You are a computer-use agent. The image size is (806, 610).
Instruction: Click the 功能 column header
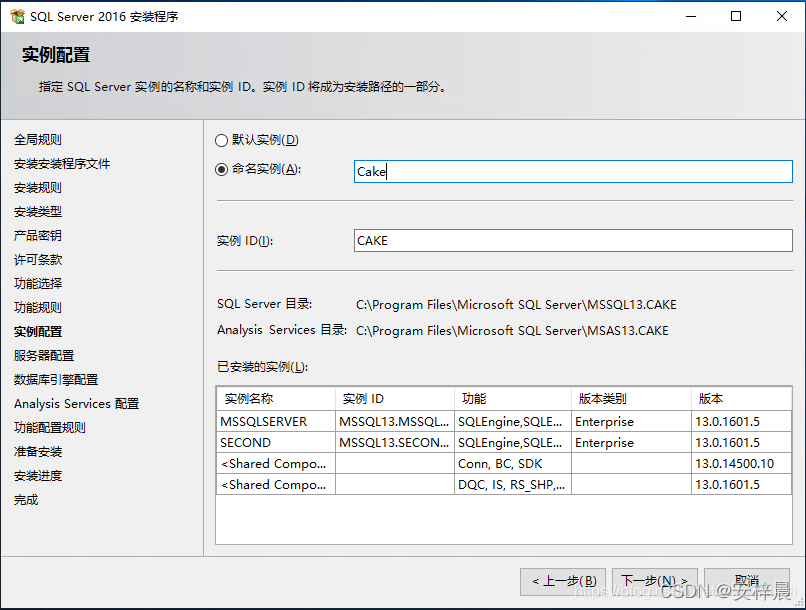pyautogui.click(x=513, y=398)
